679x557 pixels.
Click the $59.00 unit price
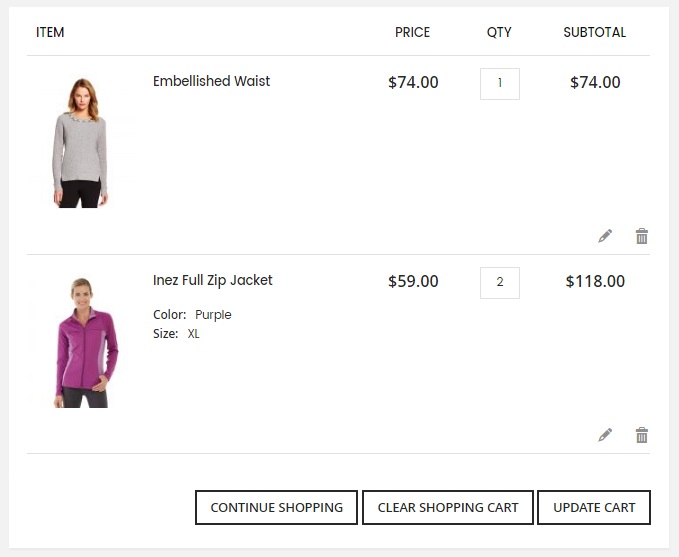tap(413, 281)
